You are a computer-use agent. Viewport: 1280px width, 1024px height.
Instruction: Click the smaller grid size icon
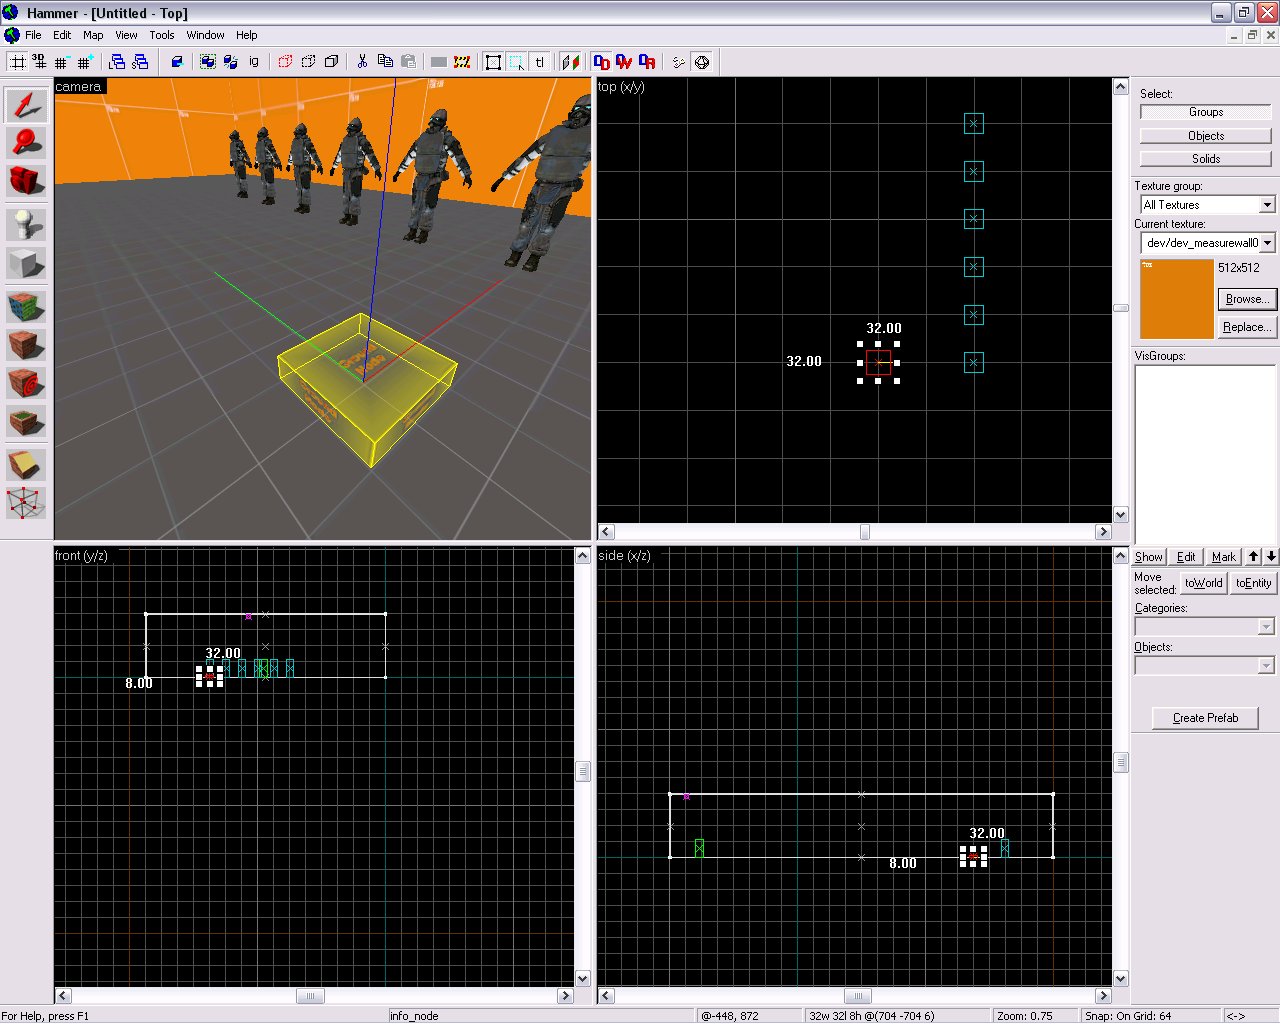pyautogui.click(x=62, y=62)
